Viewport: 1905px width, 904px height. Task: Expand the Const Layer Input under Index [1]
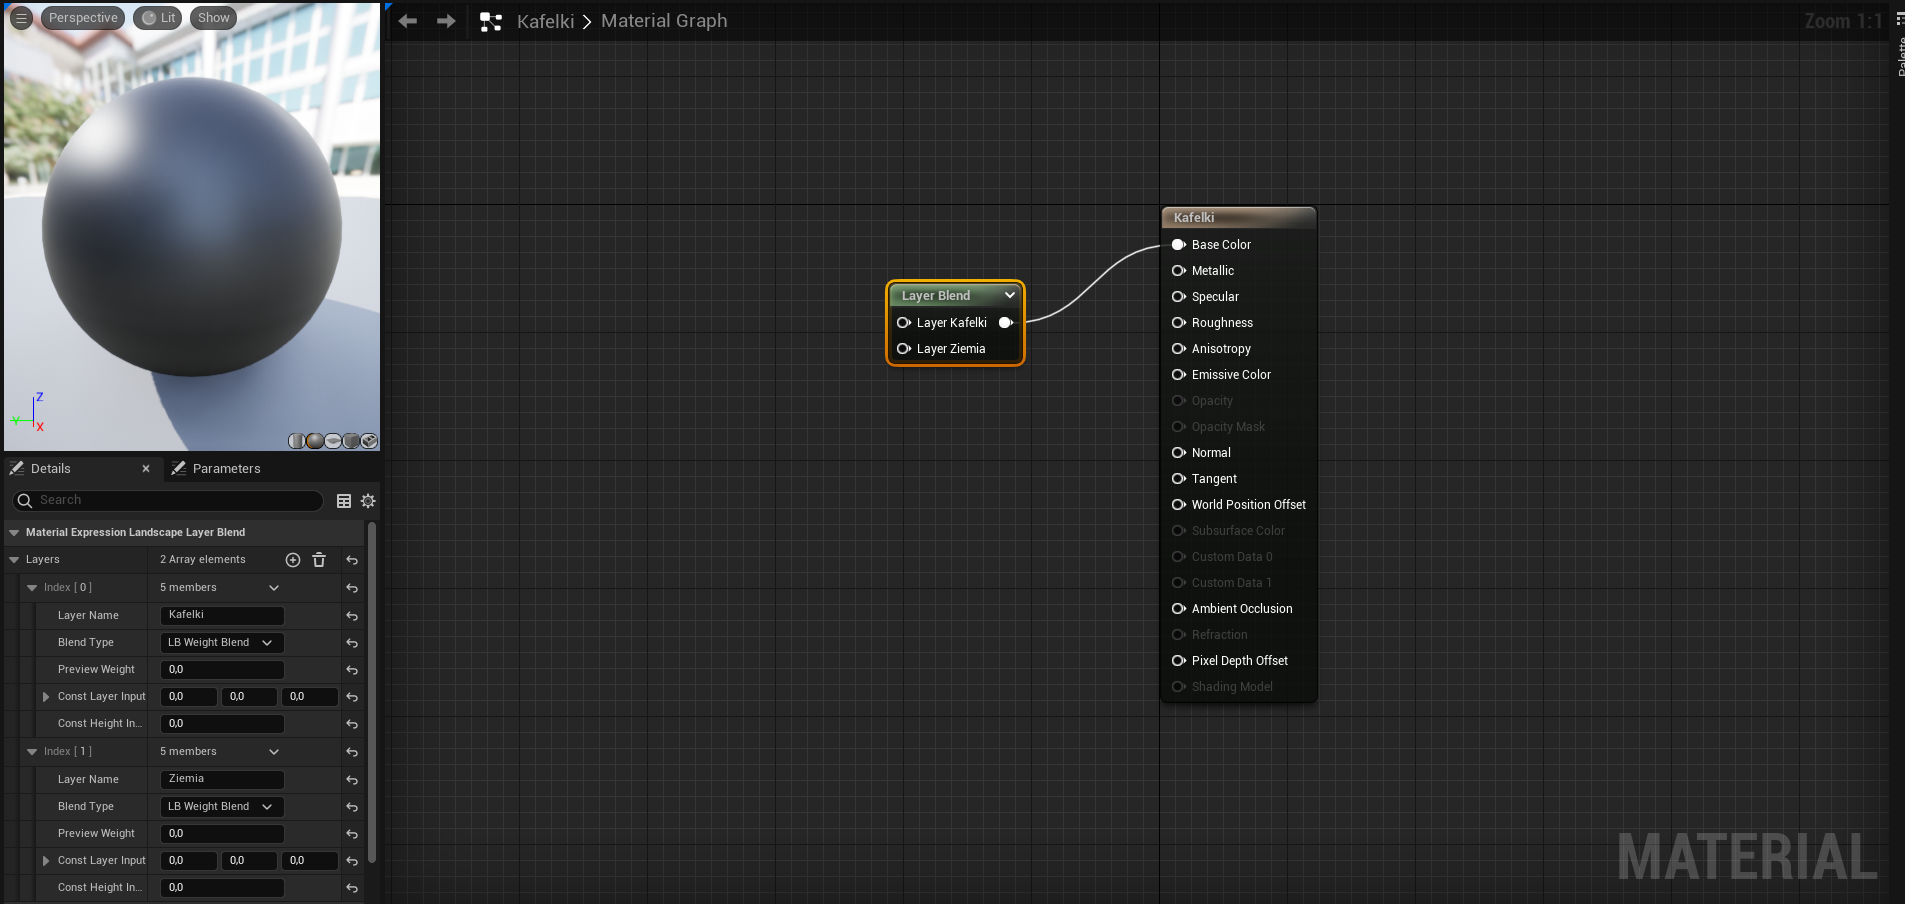click(45, 861)
